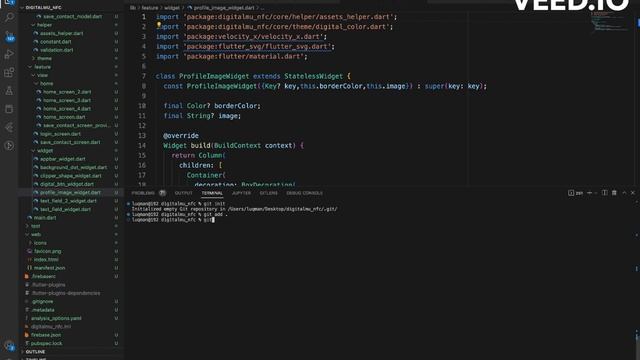Open analysis_options.yaml file
The width and height of the screenshot is (640, 360).
pos(56,318)
